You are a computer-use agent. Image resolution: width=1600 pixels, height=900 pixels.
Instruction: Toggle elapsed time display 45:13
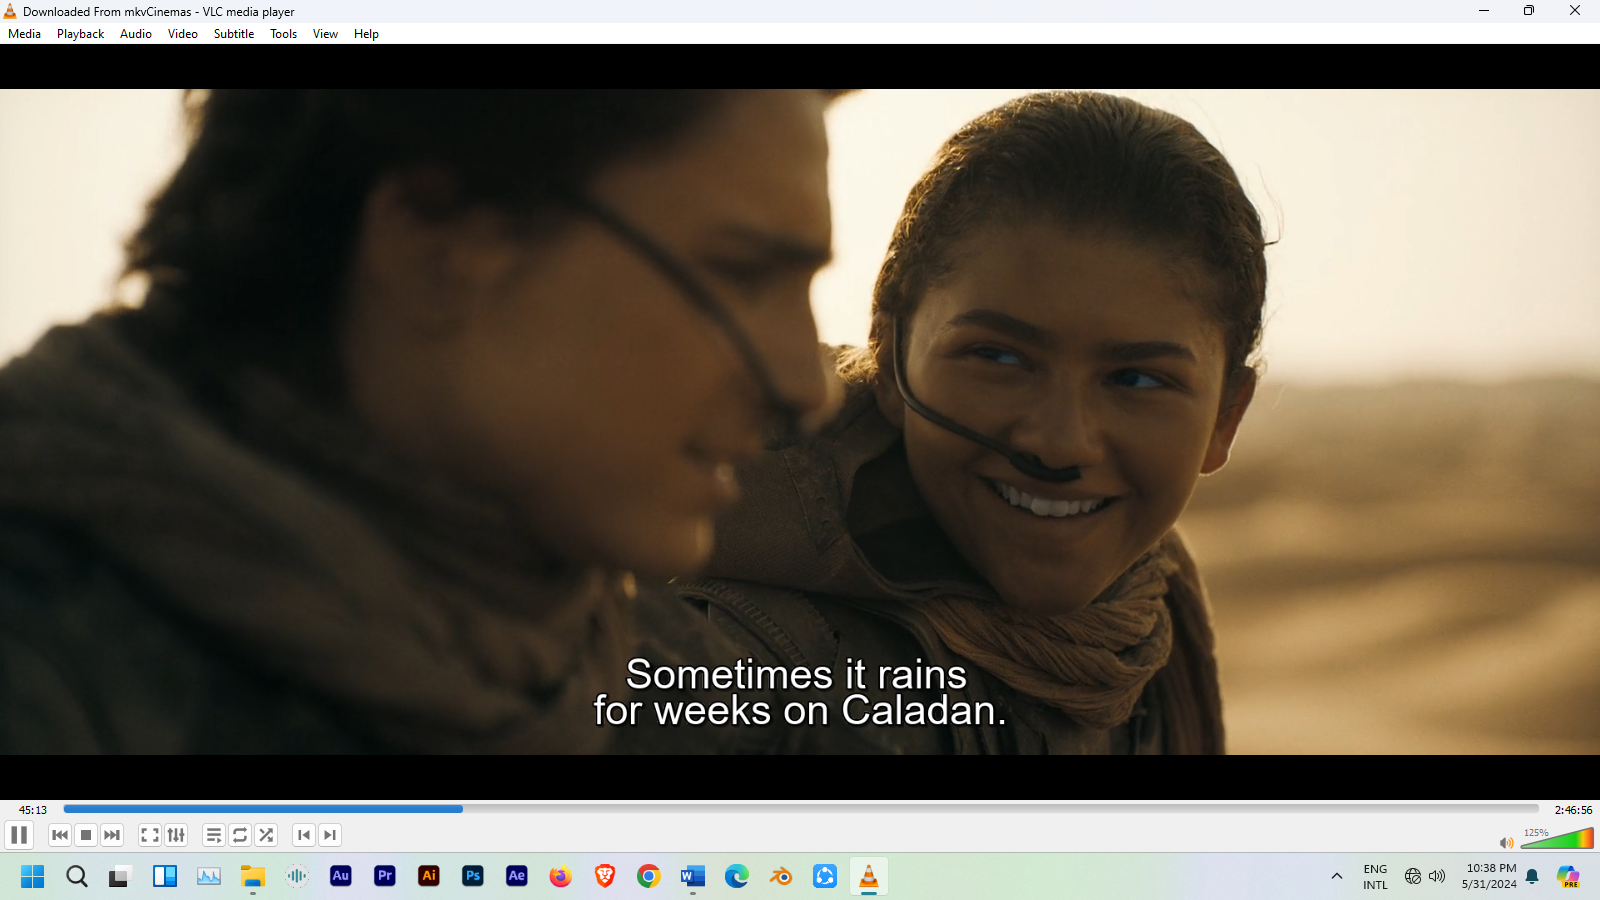tap(33, 810)
